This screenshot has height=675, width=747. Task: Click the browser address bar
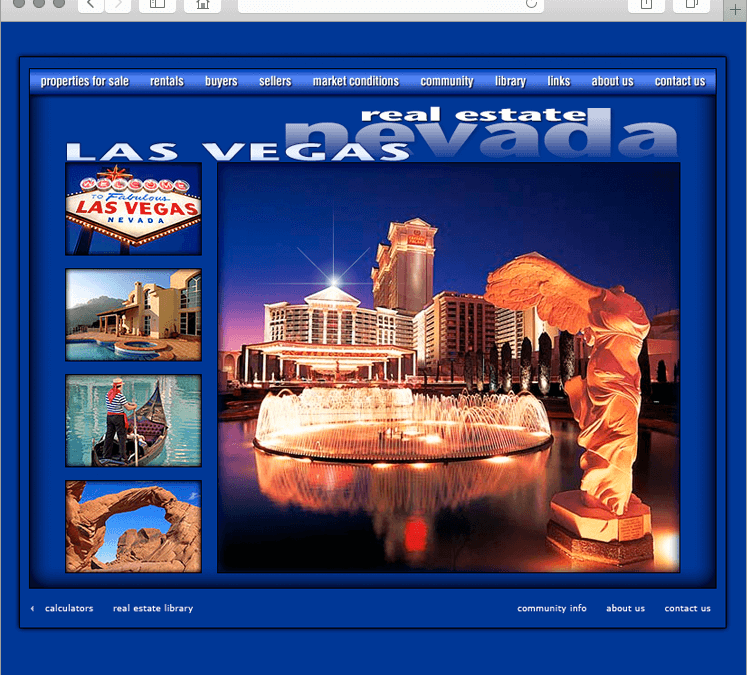point(391,5)
